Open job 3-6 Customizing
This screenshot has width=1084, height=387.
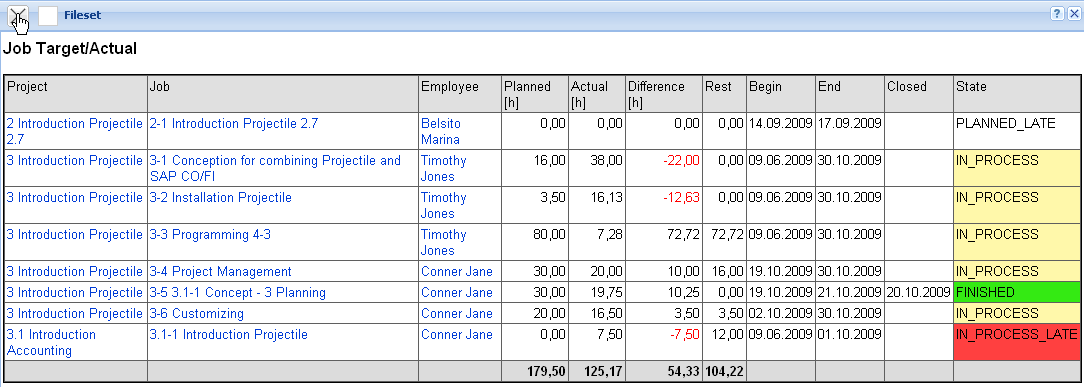pyautogui.click(x=196, y=314)
